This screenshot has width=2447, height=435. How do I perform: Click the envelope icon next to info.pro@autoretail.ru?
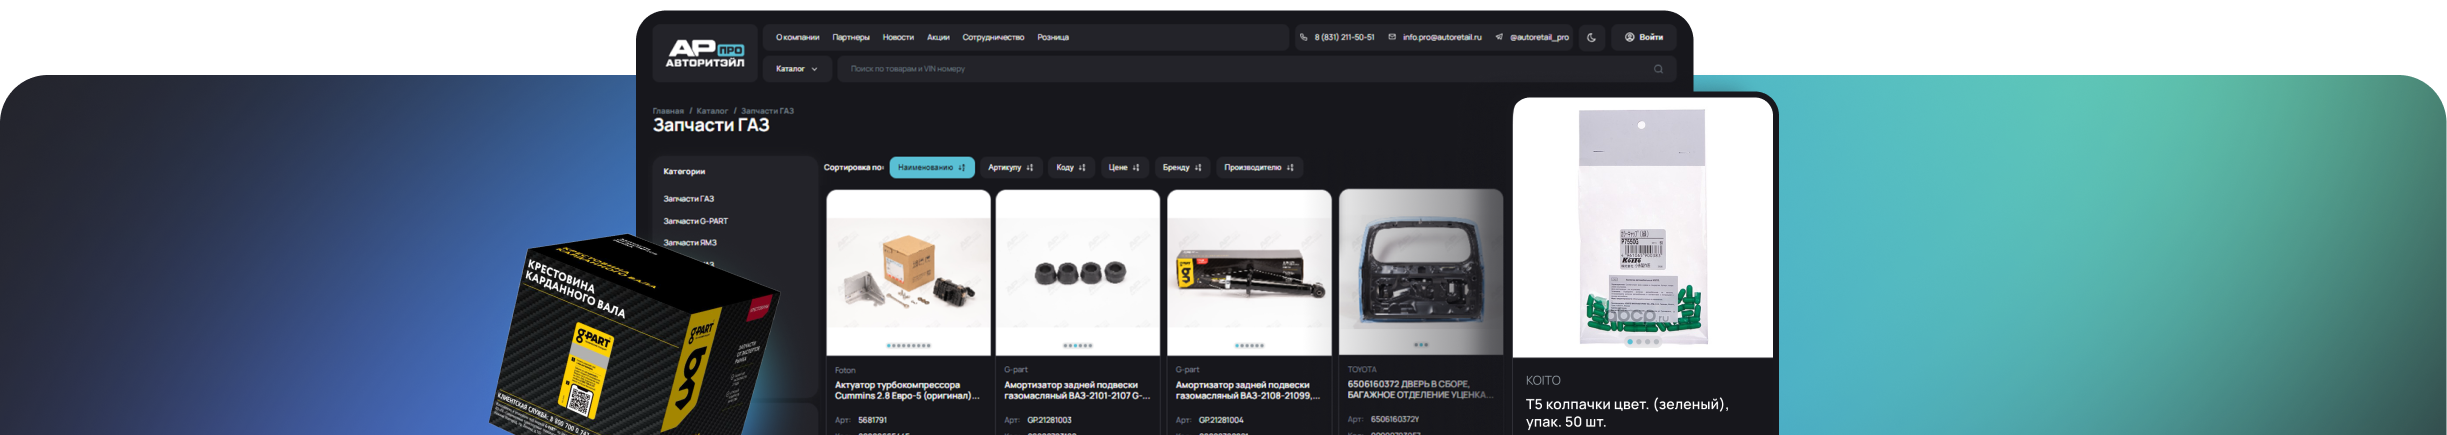tap(1392, 37)
